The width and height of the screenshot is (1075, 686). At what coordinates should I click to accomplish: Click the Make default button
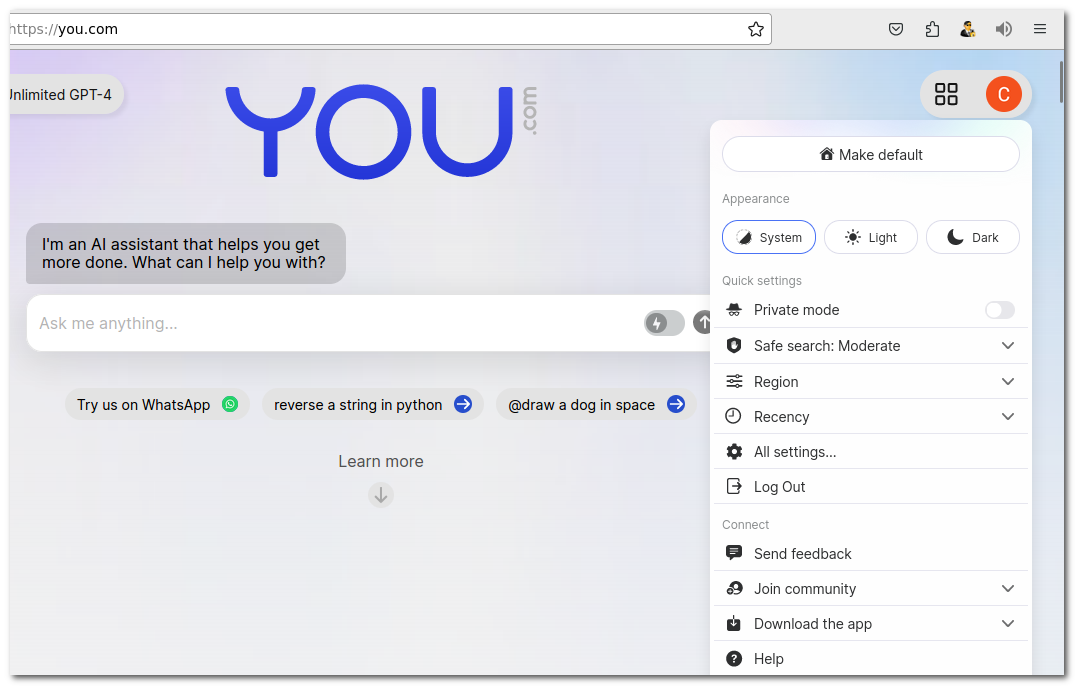tap(871, 154)
